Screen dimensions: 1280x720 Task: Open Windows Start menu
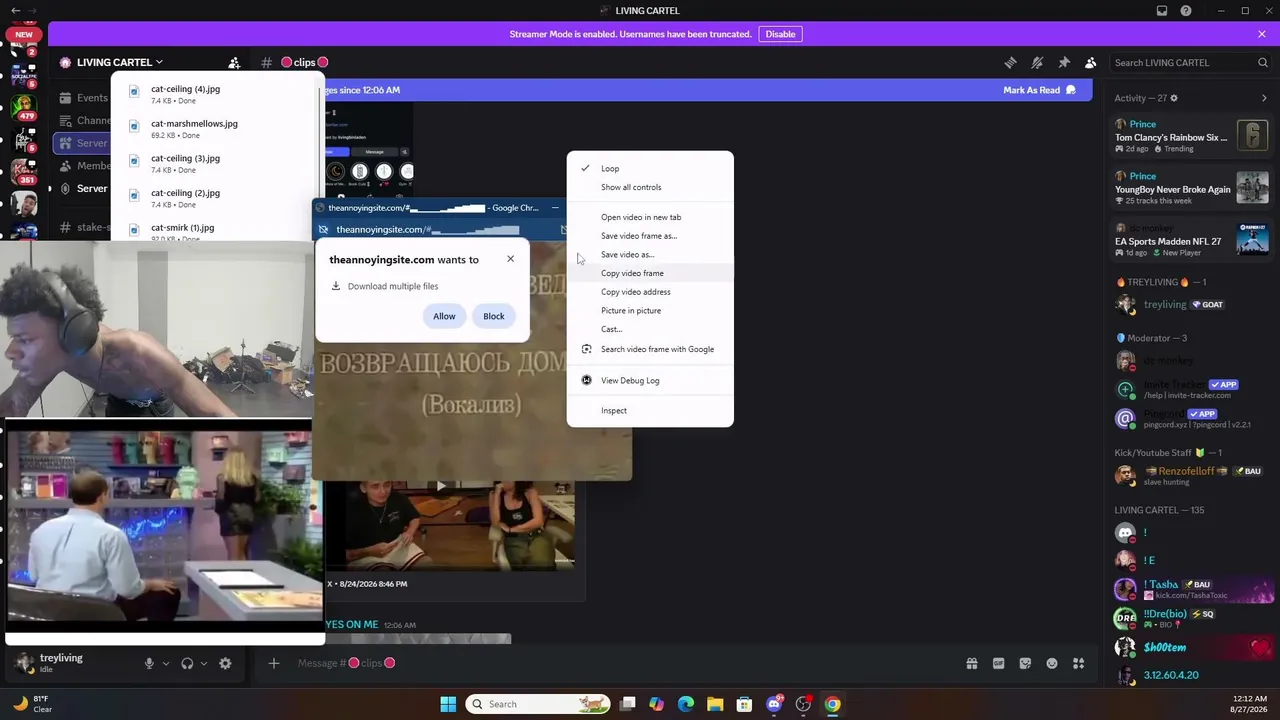pyautogui.click(x=448, y=704)
